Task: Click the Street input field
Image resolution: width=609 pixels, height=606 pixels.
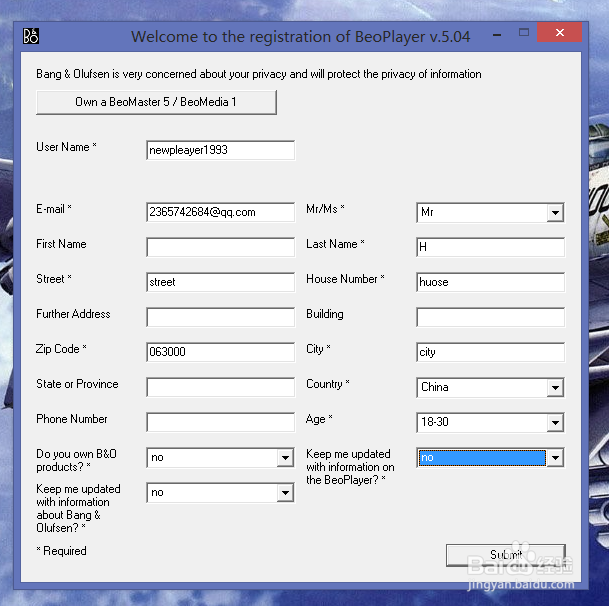Action: tap(221, 282)
